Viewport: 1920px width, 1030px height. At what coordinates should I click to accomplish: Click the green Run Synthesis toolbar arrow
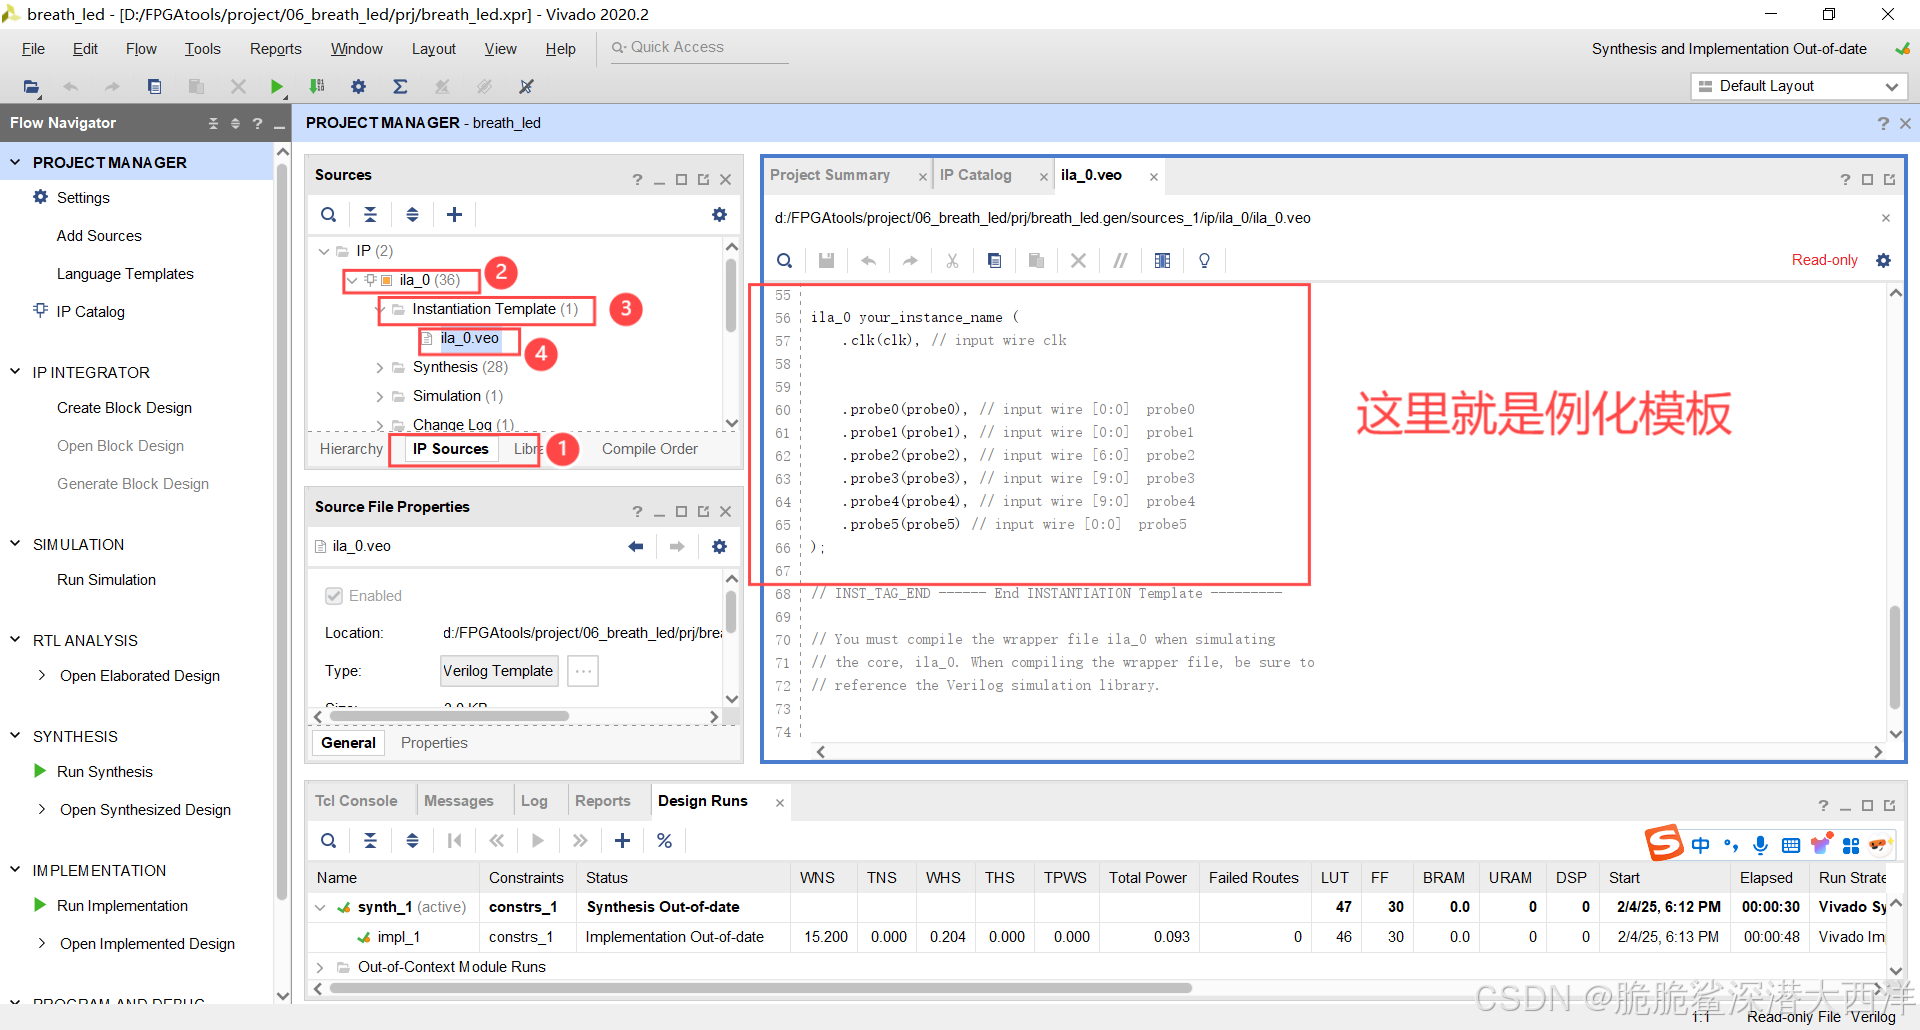click(277, 87)
